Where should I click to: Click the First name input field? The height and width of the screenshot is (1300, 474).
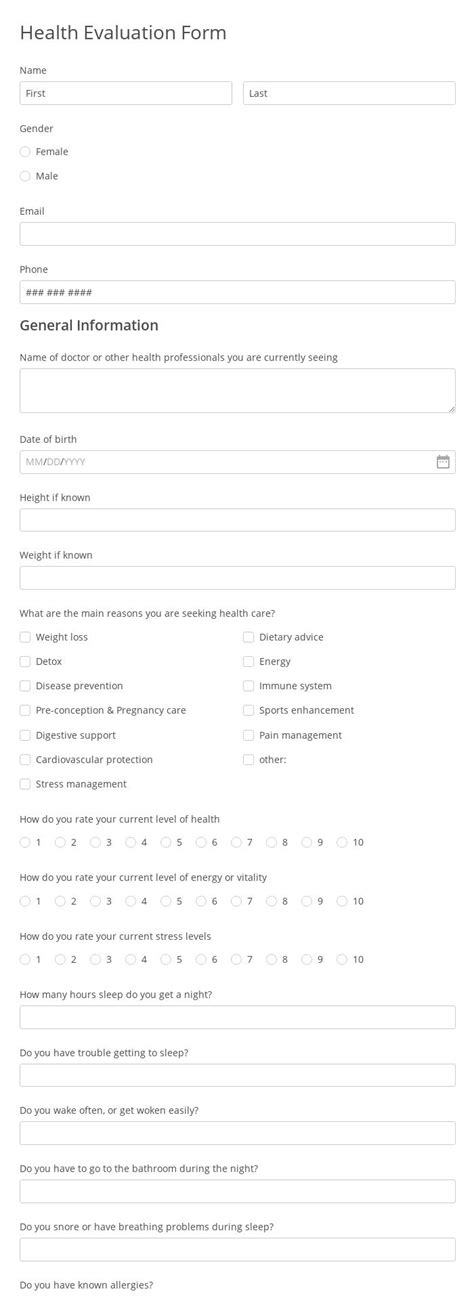(x=126, y=93)
